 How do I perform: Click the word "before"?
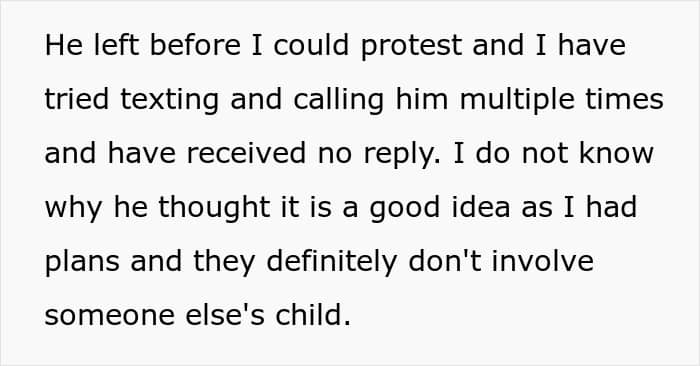195,45
